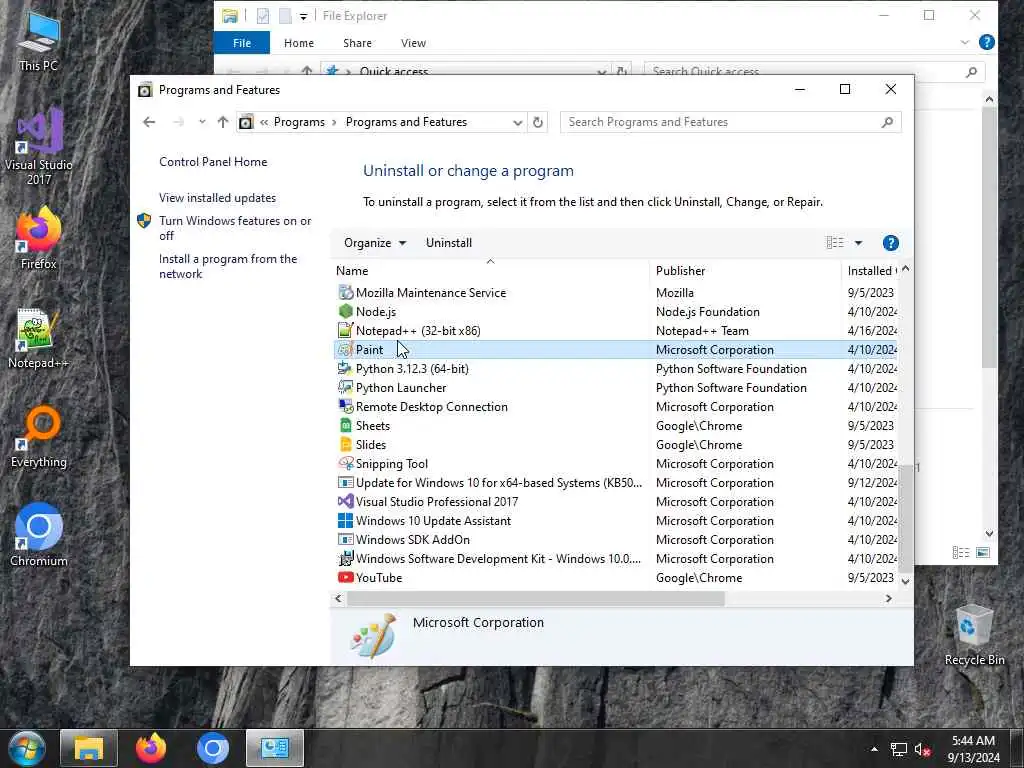
Task: Open the File tab in File Explorer
Action: (242, 43)
